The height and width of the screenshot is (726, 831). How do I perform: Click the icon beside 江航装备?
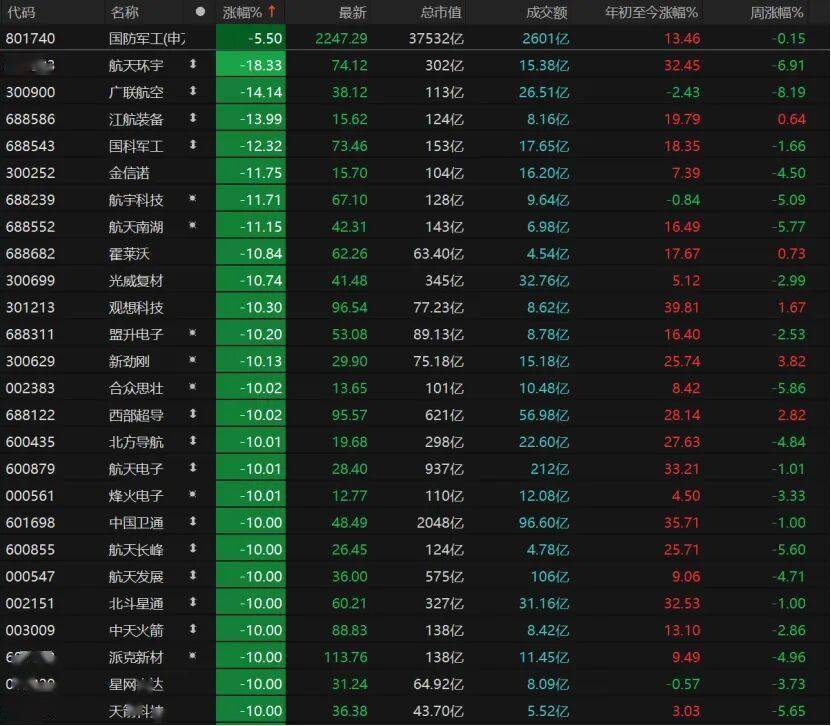[x=192, y=118]
